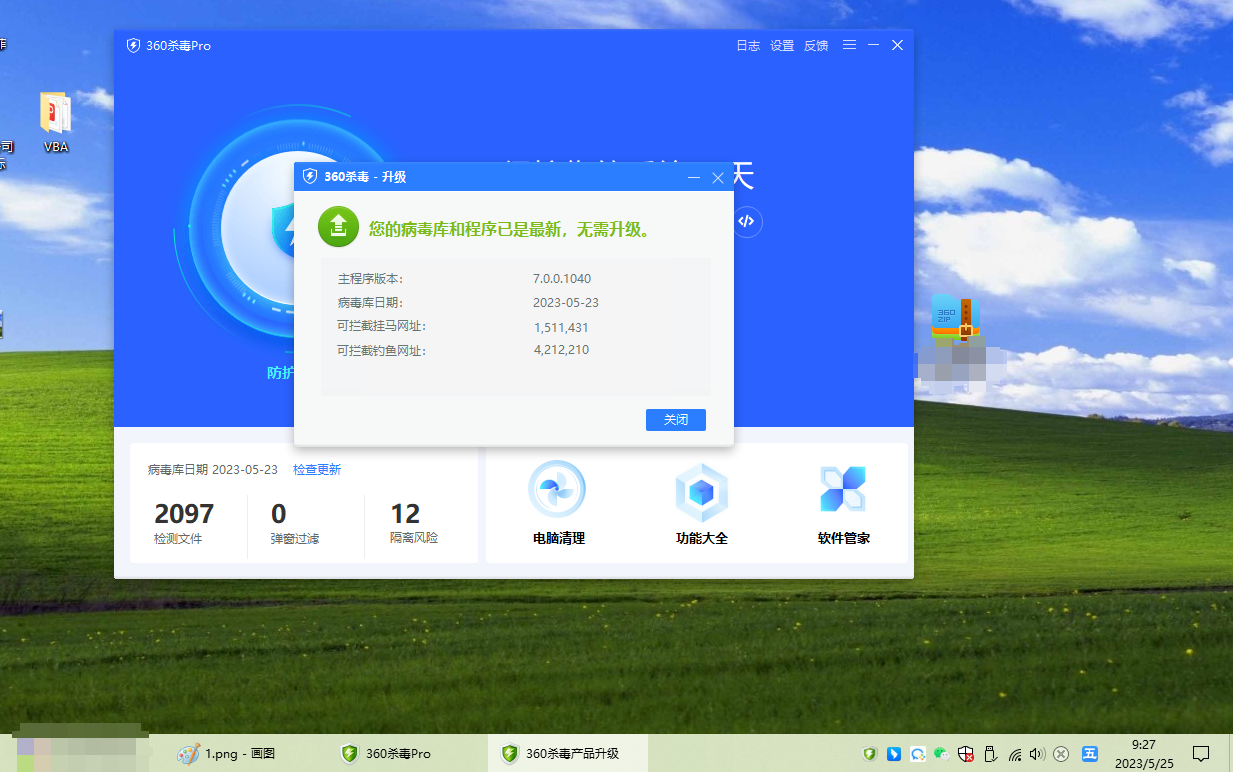Click the green up-to-date message text
This screenshot has width=1233, height=772.
(x=511, y=229)
